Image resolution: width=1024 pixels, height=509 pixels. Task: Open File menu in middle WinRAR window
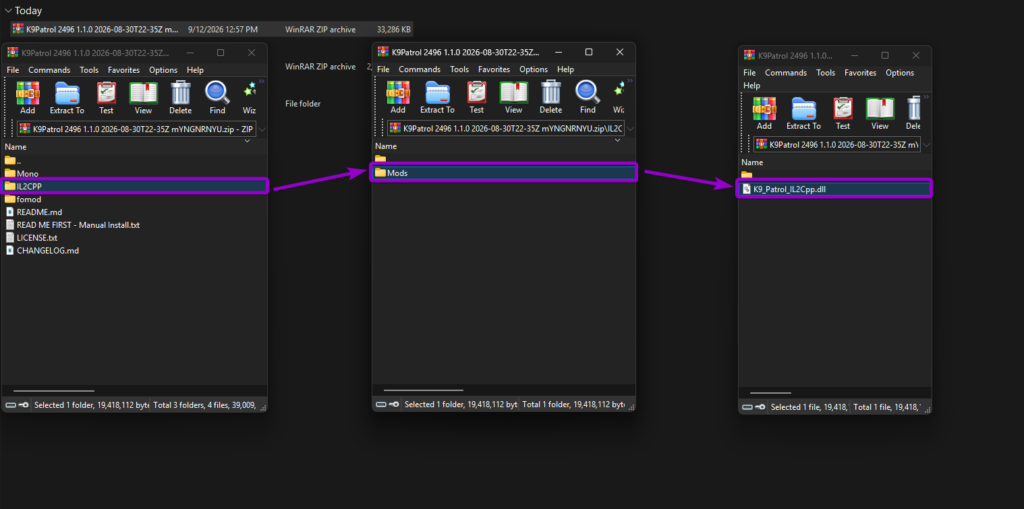click(x=383, y=69)
